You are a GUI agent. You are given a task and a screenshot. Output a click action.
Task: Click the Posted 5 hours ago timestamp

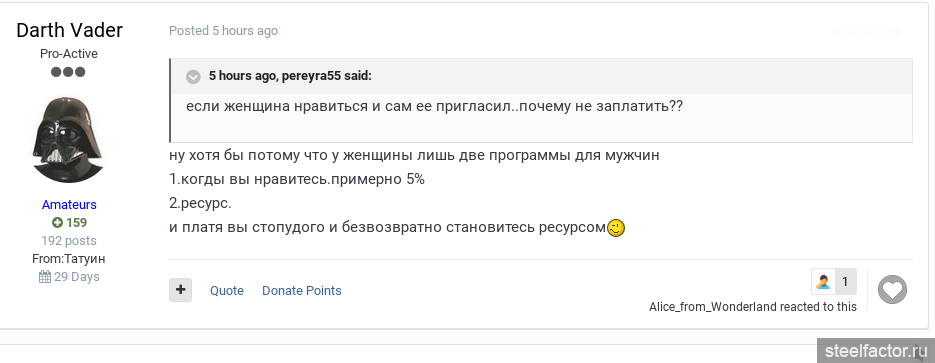(224, 30)
